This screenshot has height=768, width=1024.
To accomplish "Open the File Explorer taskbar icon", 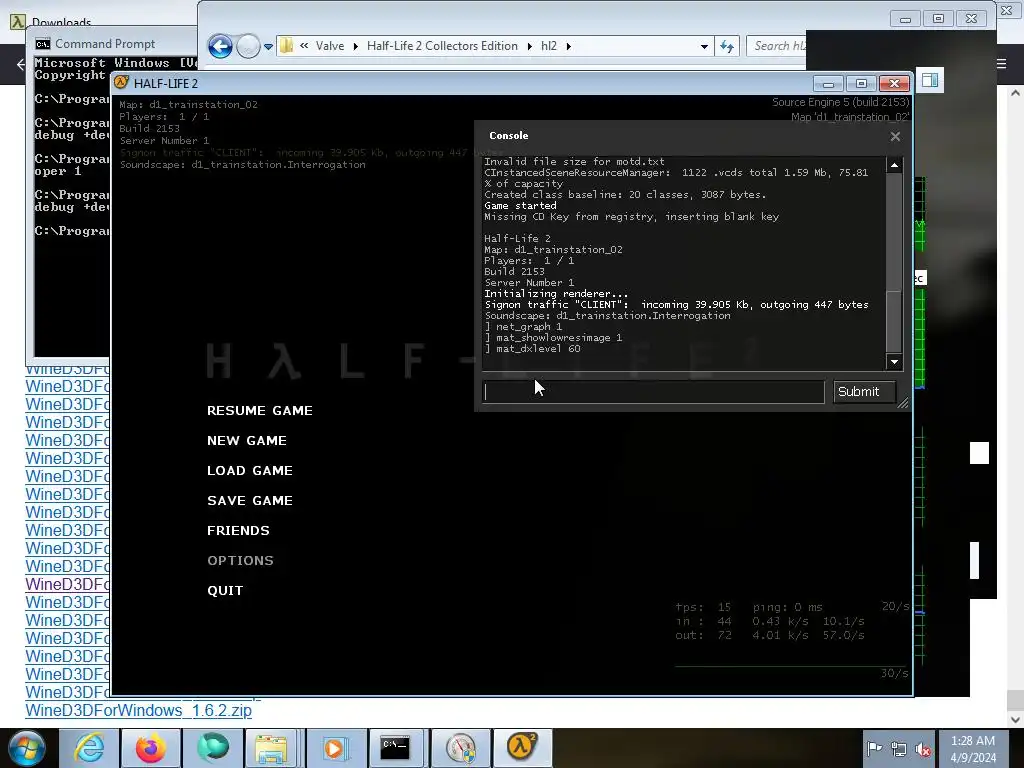I will [x=271, y=748].
